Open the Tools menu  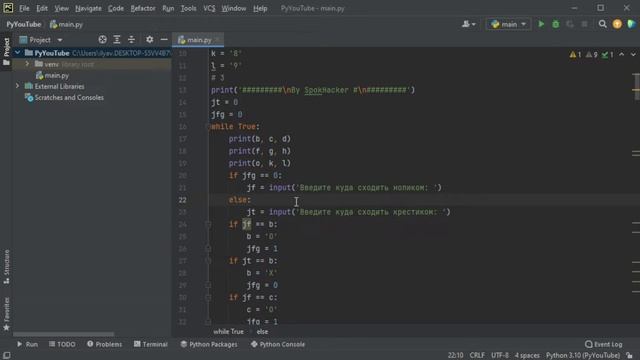(188, 8)
